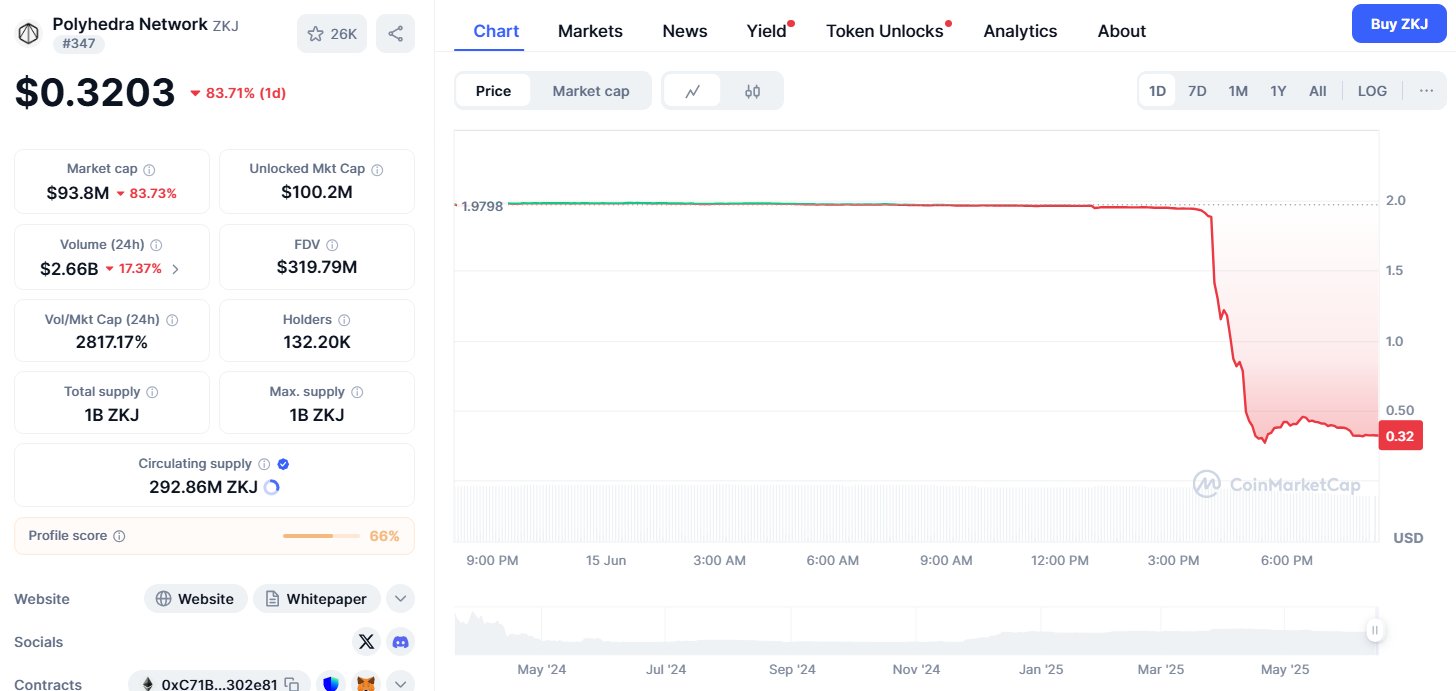The width and height of the screenshot is (1456, 691).
Task: Expand the Website links dropdown
Action: pos(400,599)
